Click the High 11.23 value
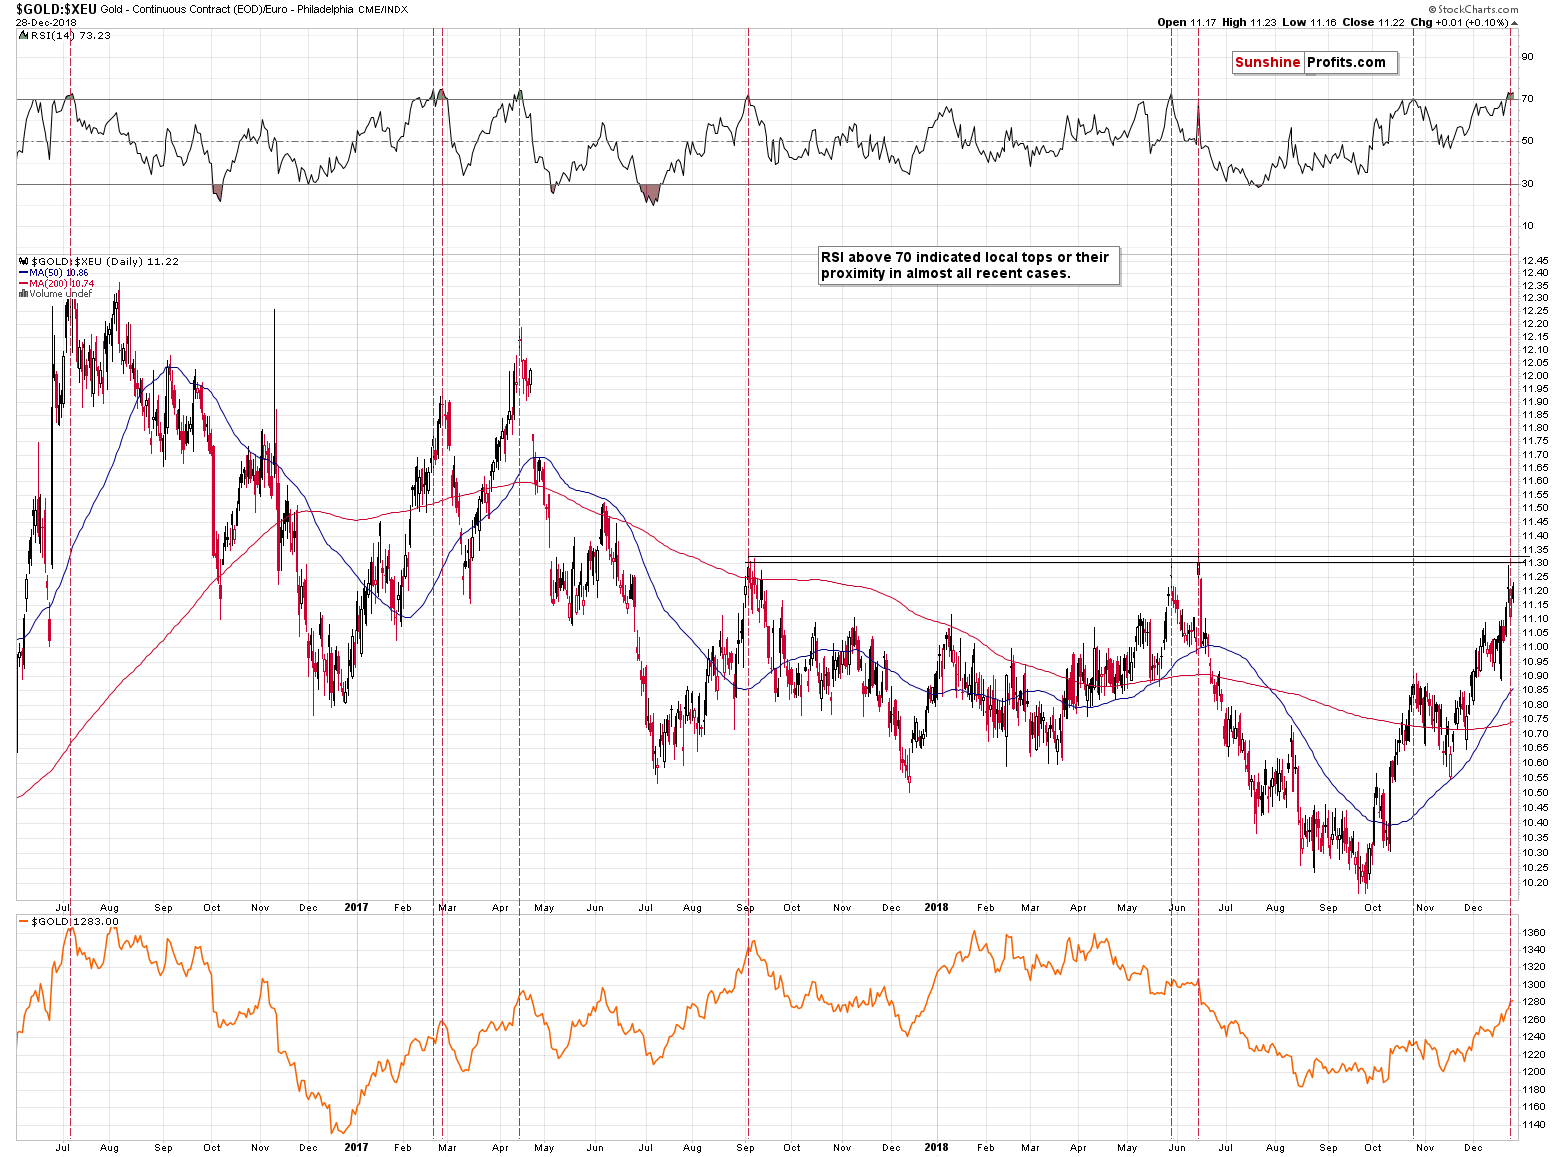 pyautogui.click(x=1249, y=22)
